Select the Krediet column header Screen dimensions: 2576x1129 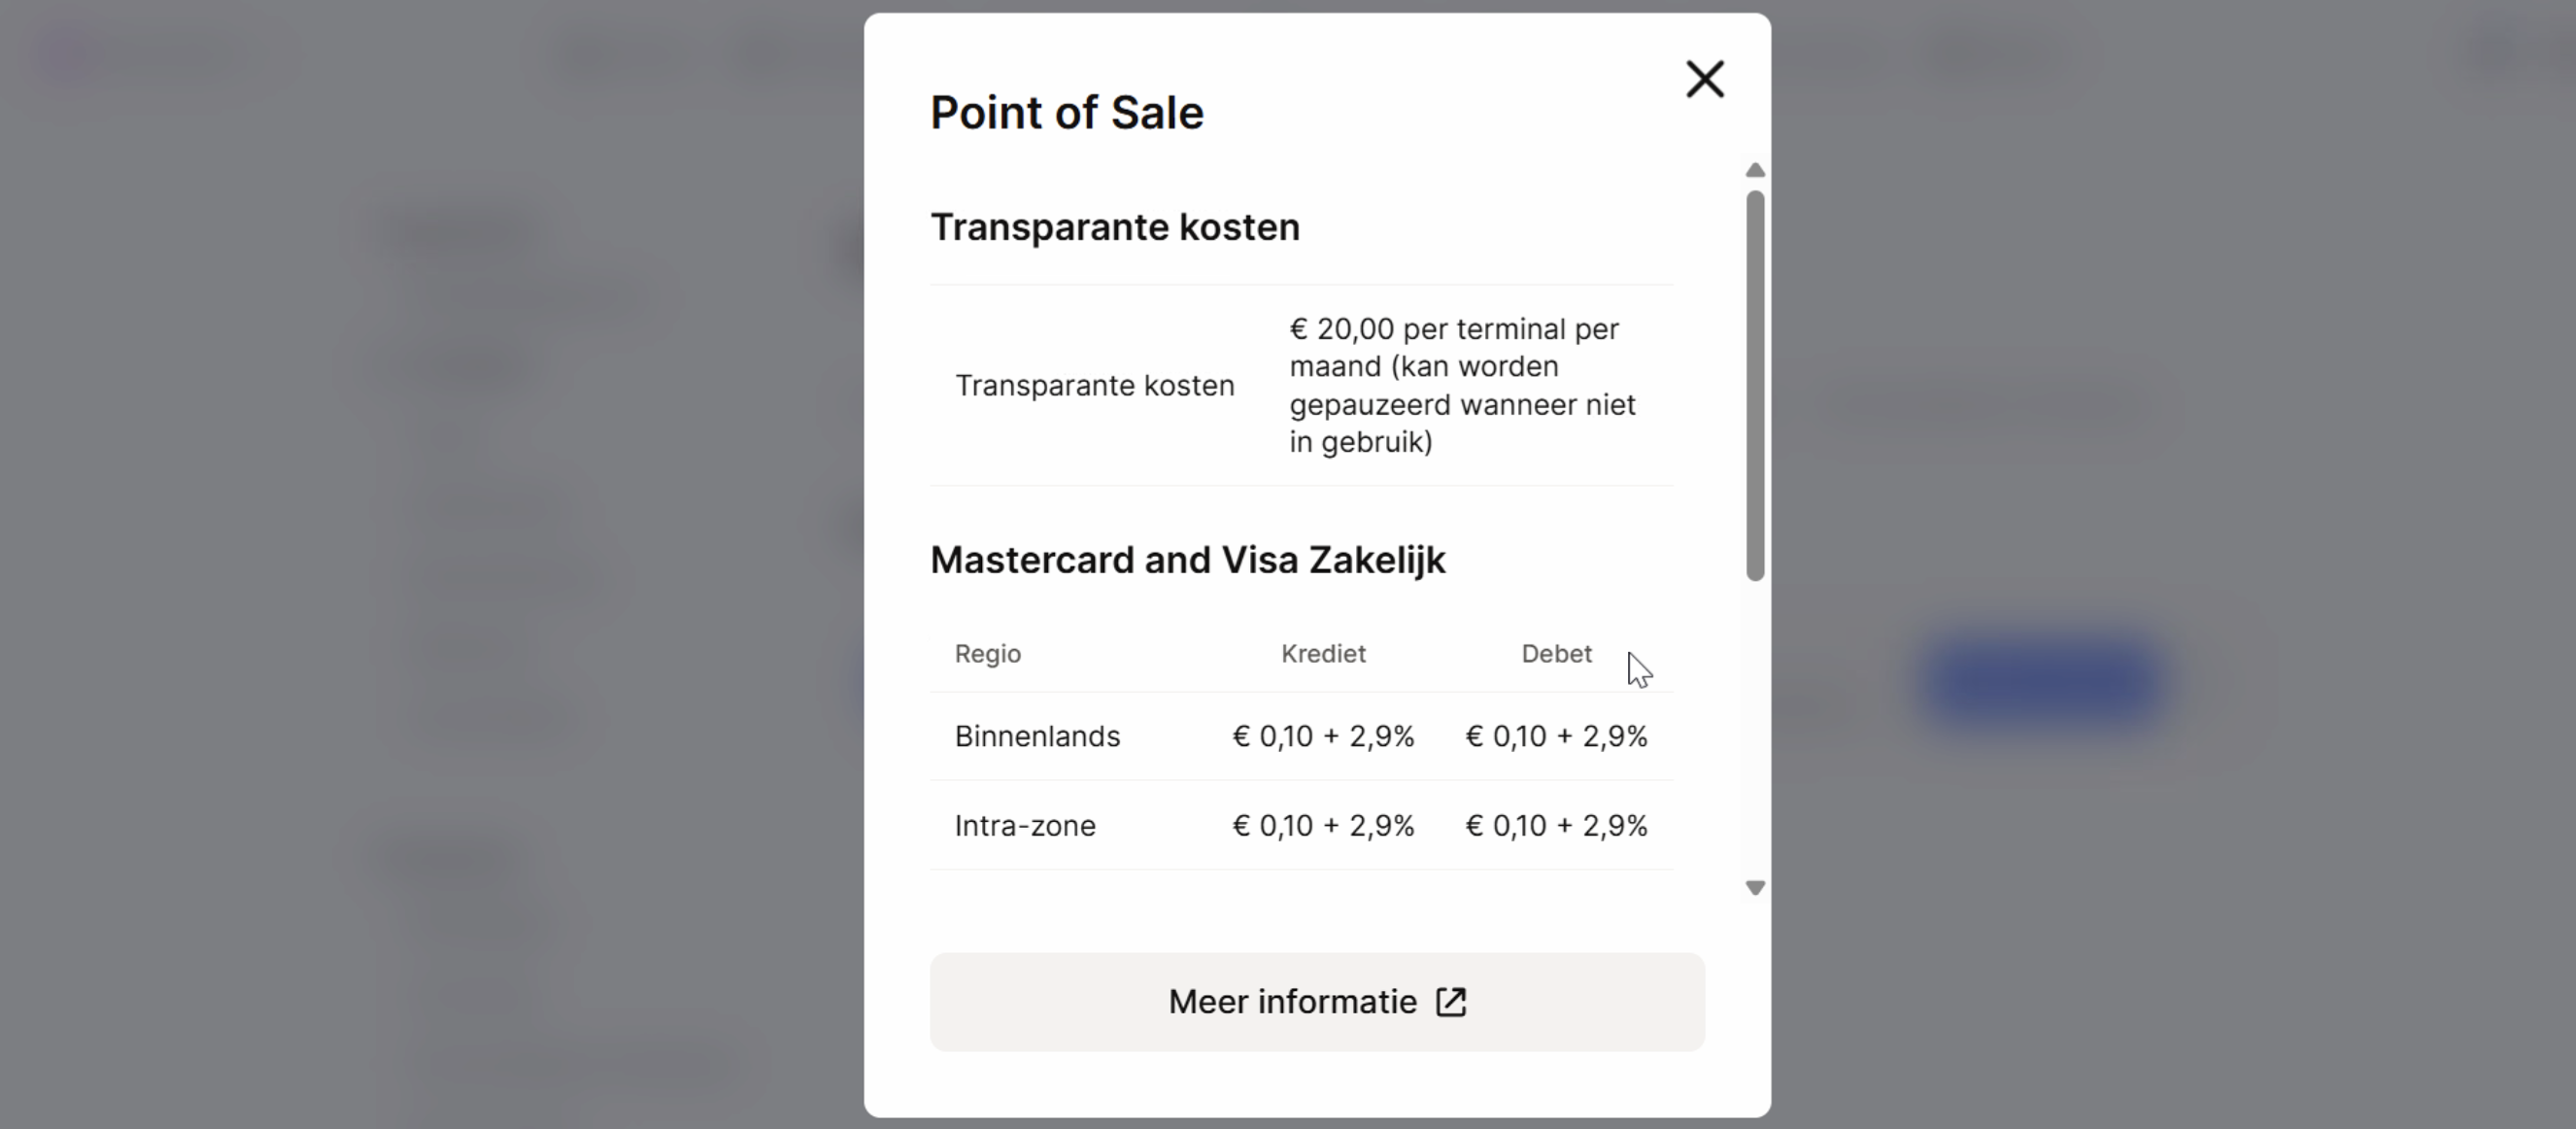click(x=1323, y=654)
